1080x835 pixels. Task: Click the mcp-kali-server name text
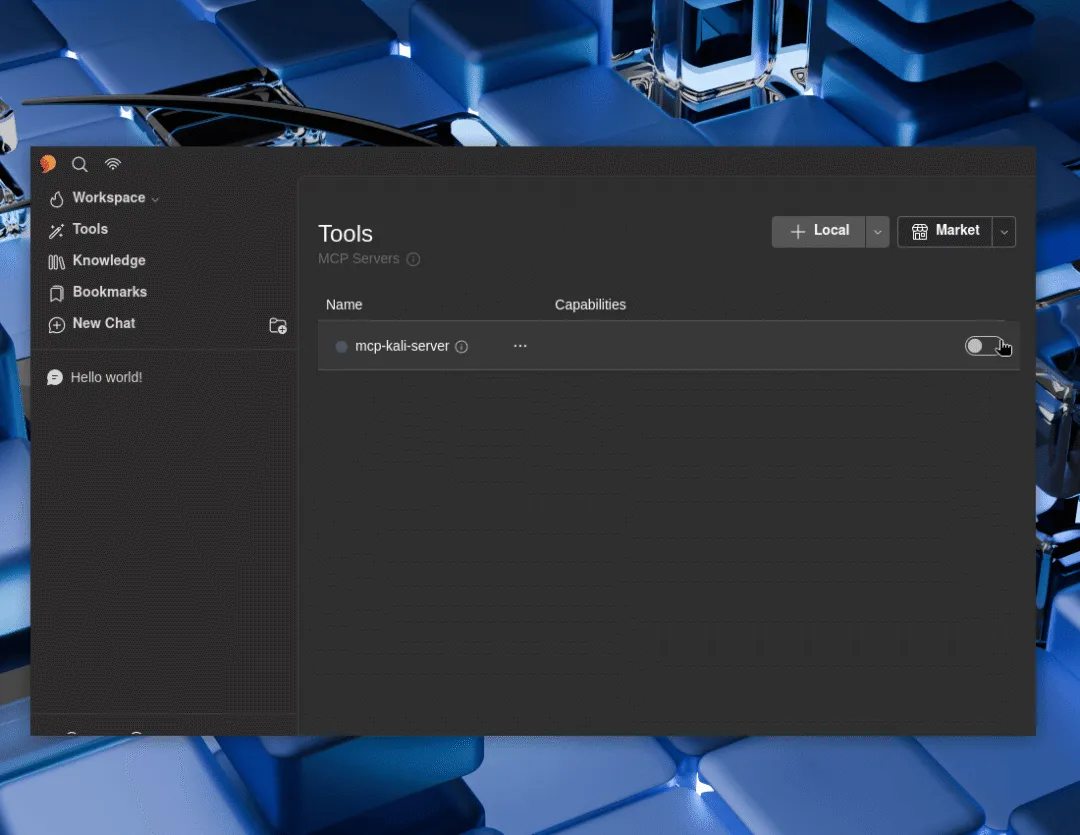[x=402, y=346]
